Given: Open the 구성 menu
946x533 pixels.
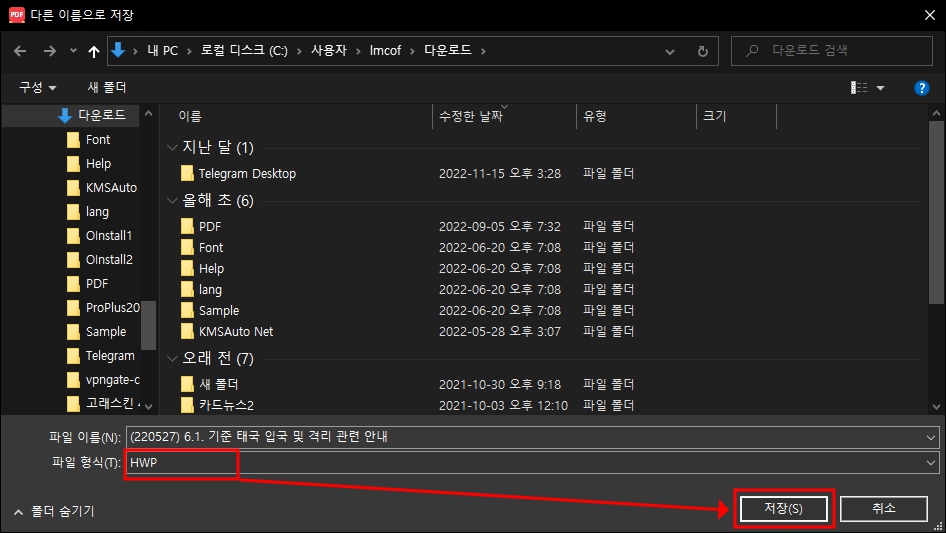Looking at the screenshot, I should coord(37,88).
